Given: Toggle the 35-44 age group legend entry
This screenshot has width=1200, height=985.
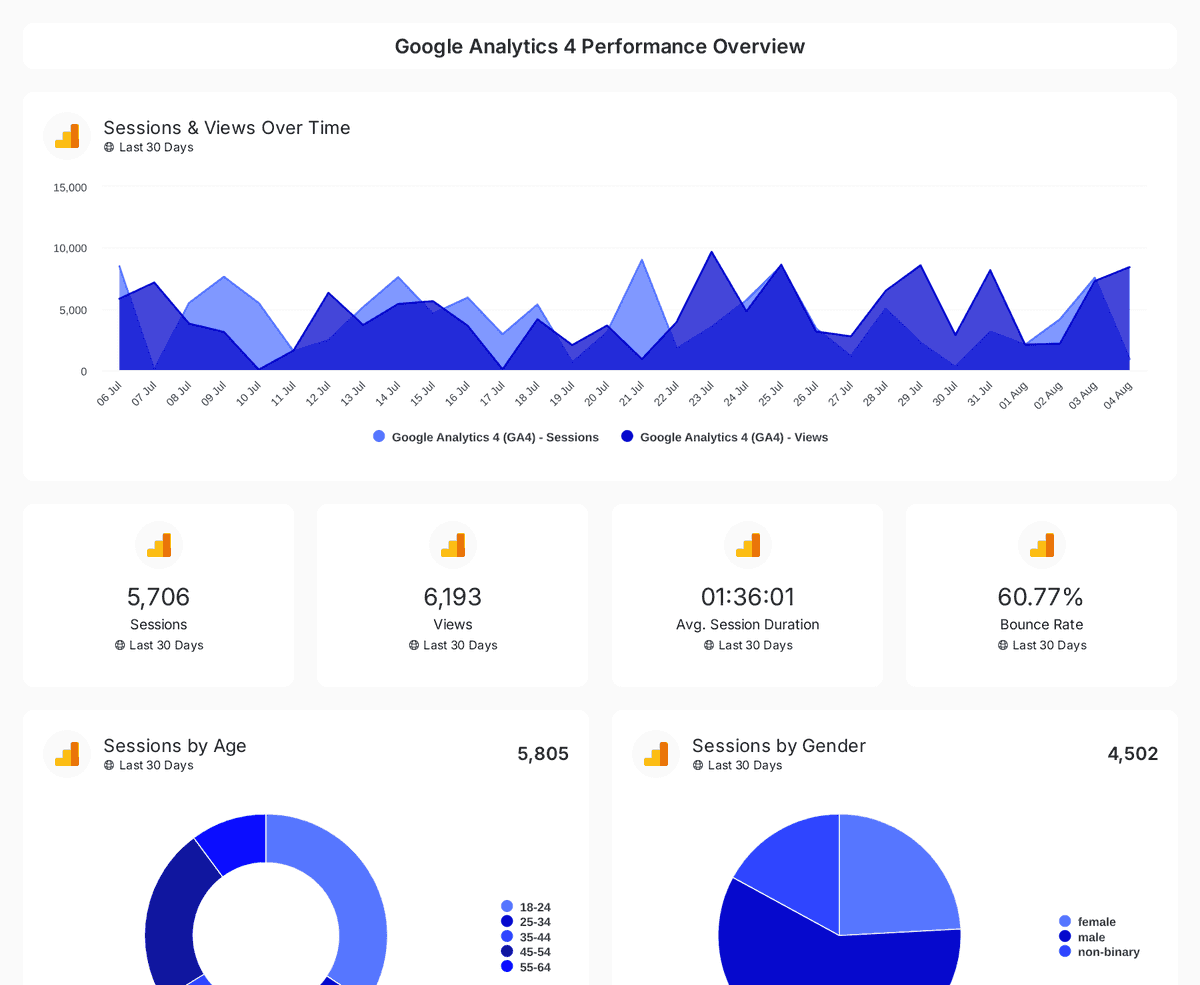Looking at the screenshot, I should pyautogui.click(x=526, y=937).
